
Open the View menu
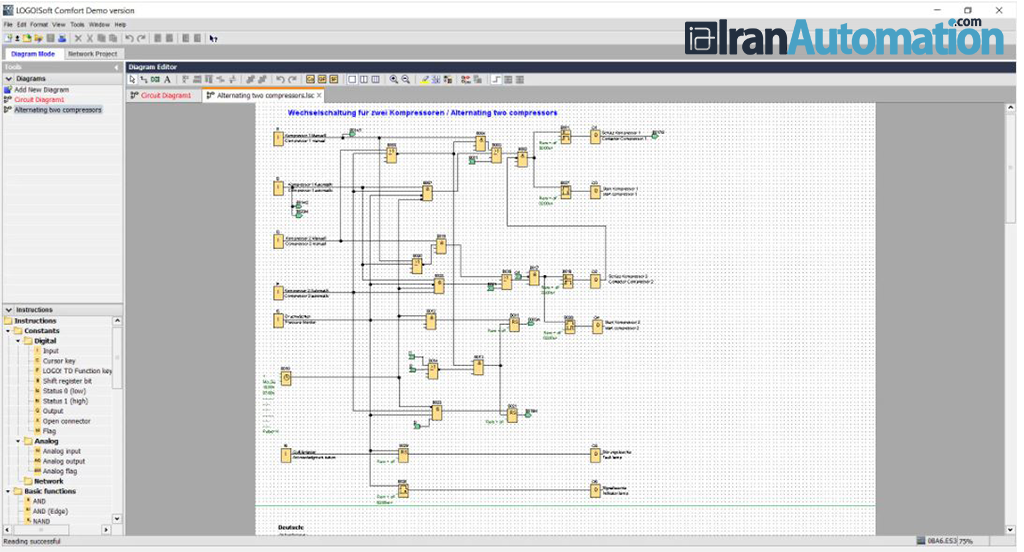click(x=59, y=25)
